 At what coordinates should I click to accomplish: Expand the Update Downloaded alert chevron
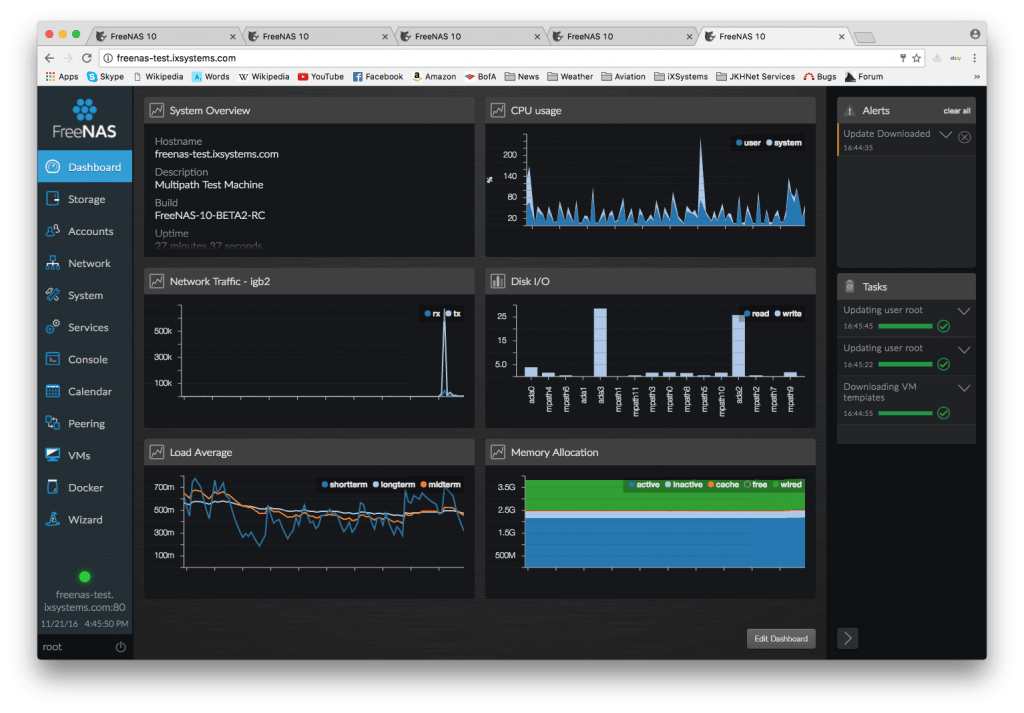pos(945,135)
